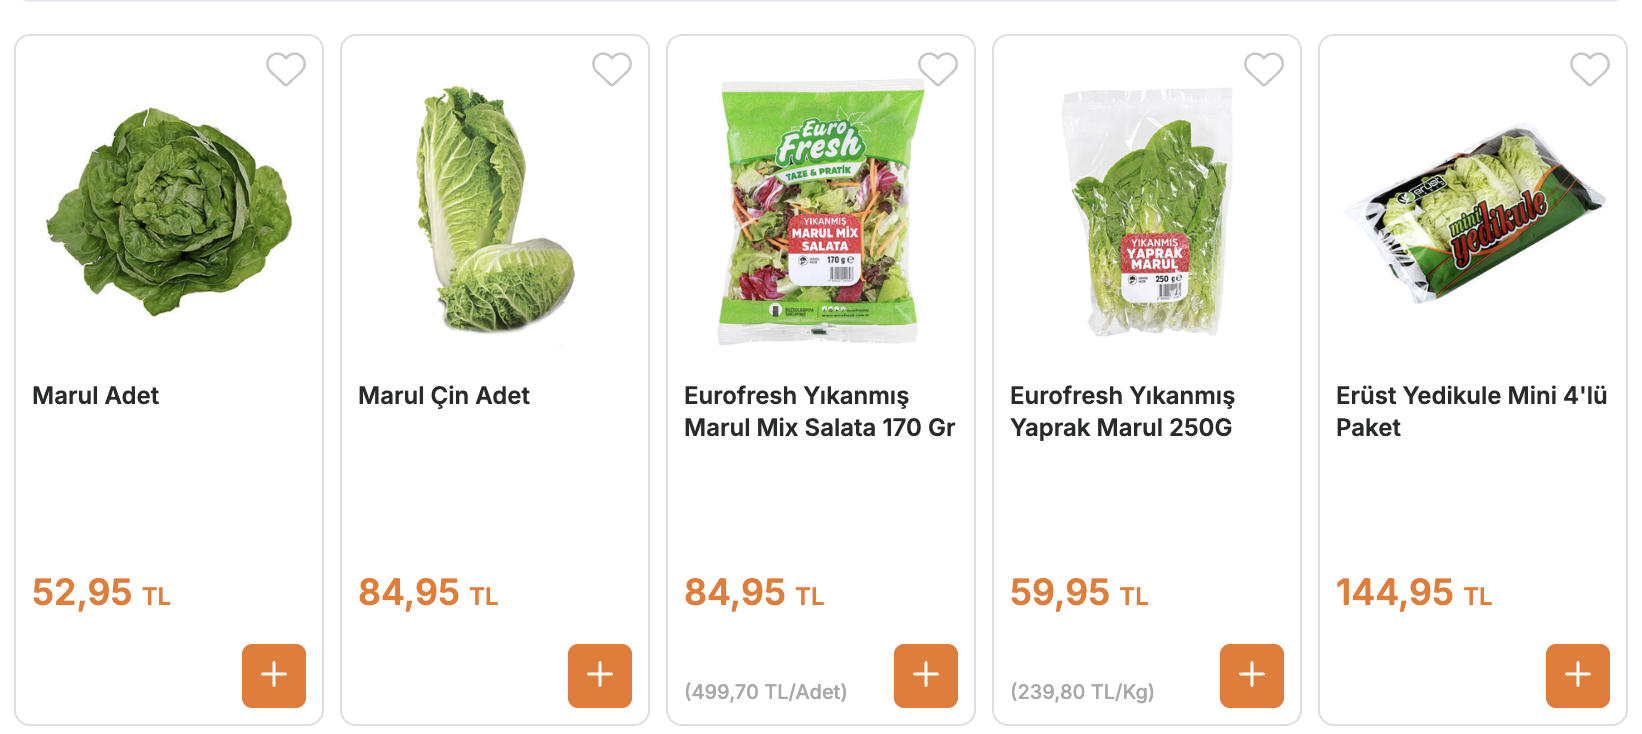Add Eurofresh Yaprak Marul 250G to cart
Image resolution: width=1642 pixels, height=734 pixels.
tap(1252, 676)
